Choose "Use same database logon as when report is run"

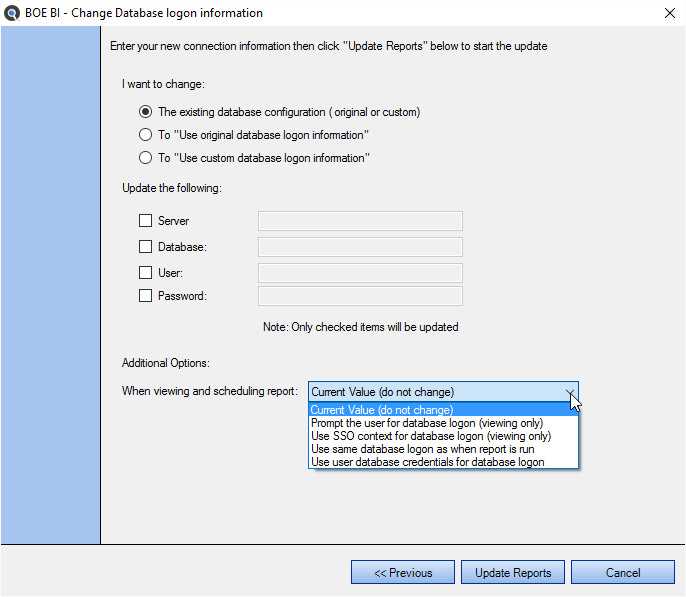click(443, 449)
